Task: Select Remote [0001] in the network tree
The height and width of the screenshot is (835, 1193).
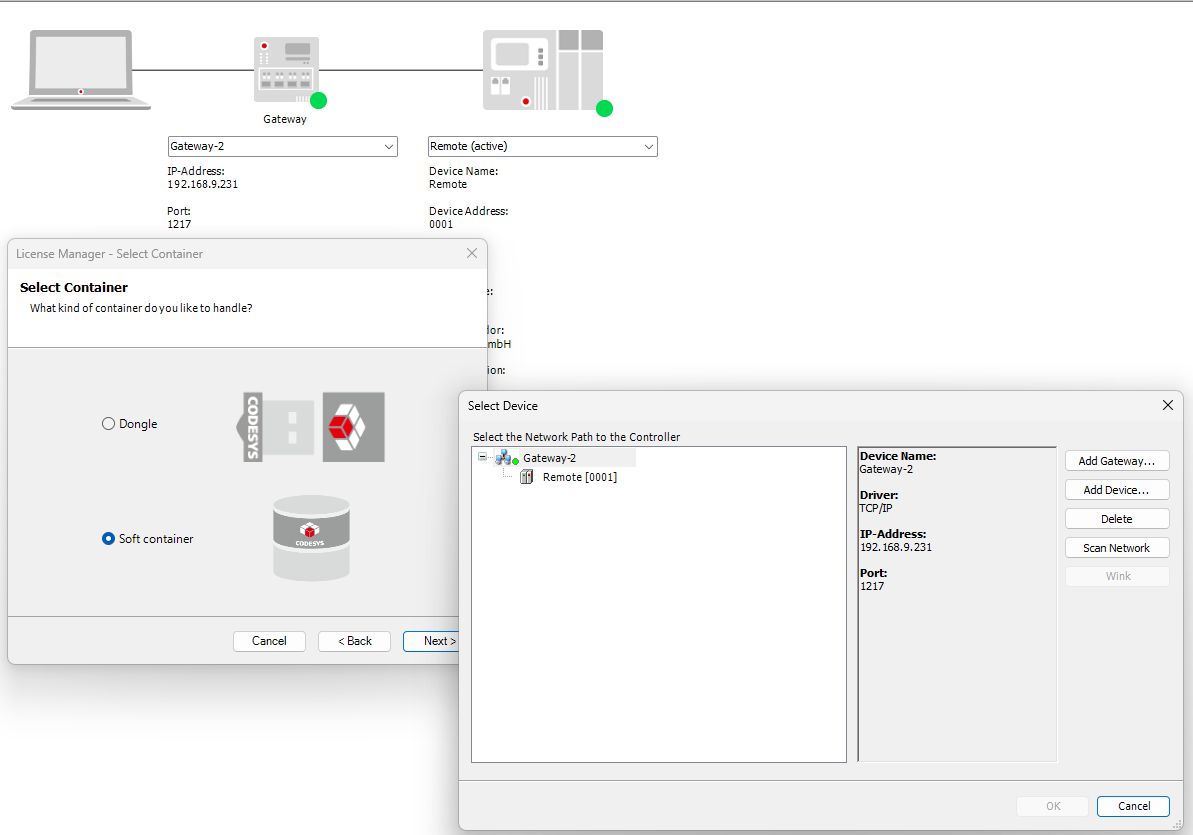Action: click(x=579, y=477)
